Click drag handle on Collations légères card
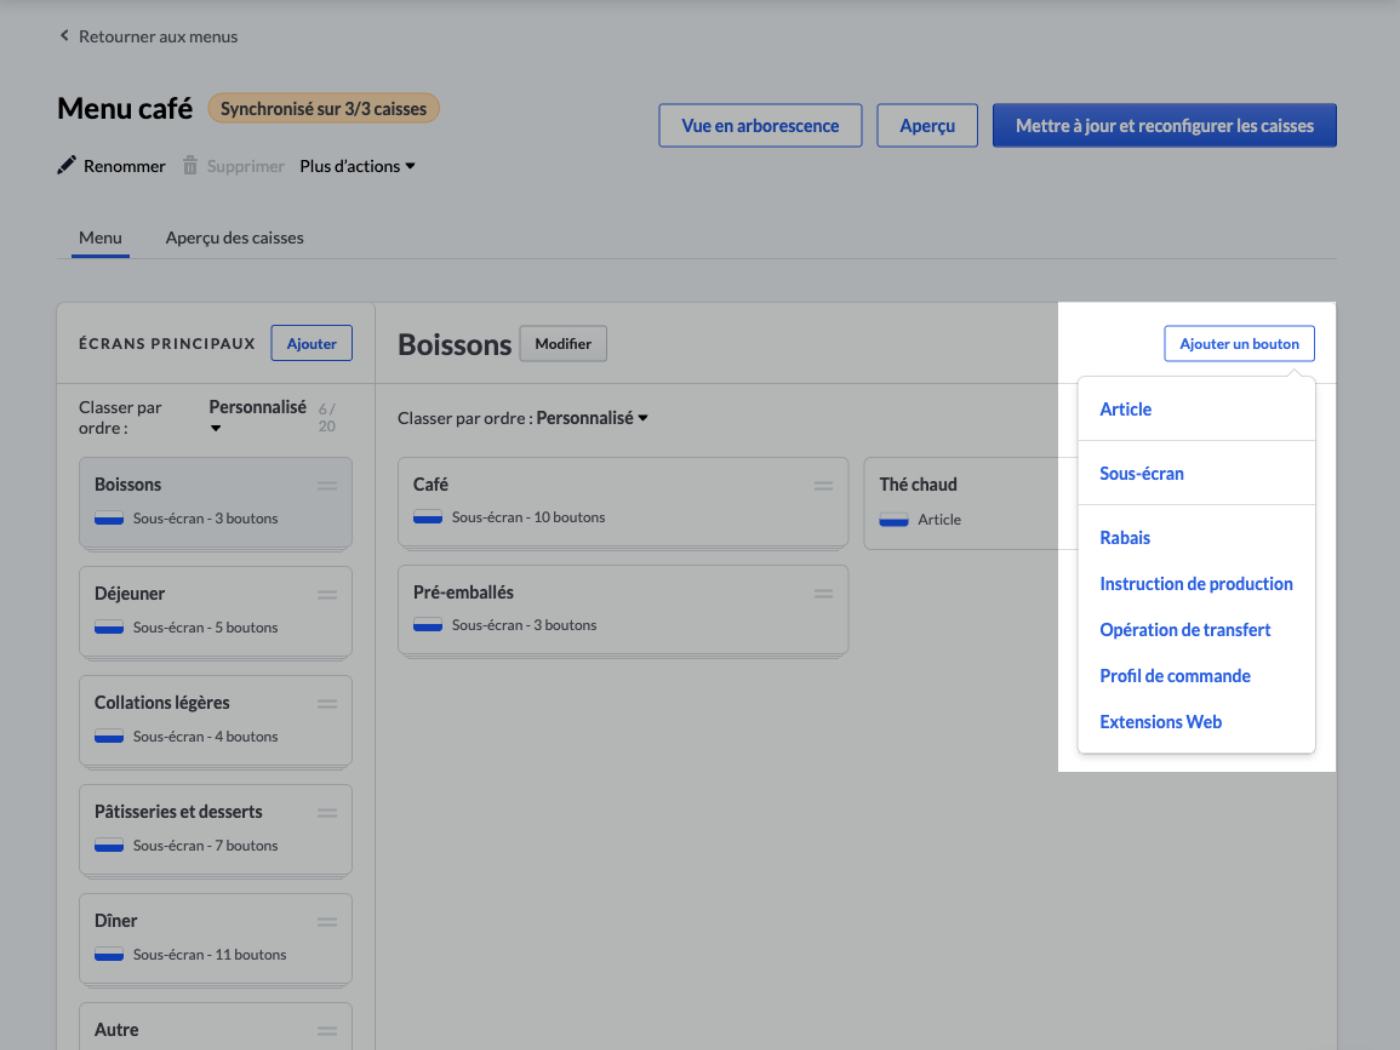The height and width of the screenshot is (1050, 1400). pyautogui.click(x=327, y=703)
